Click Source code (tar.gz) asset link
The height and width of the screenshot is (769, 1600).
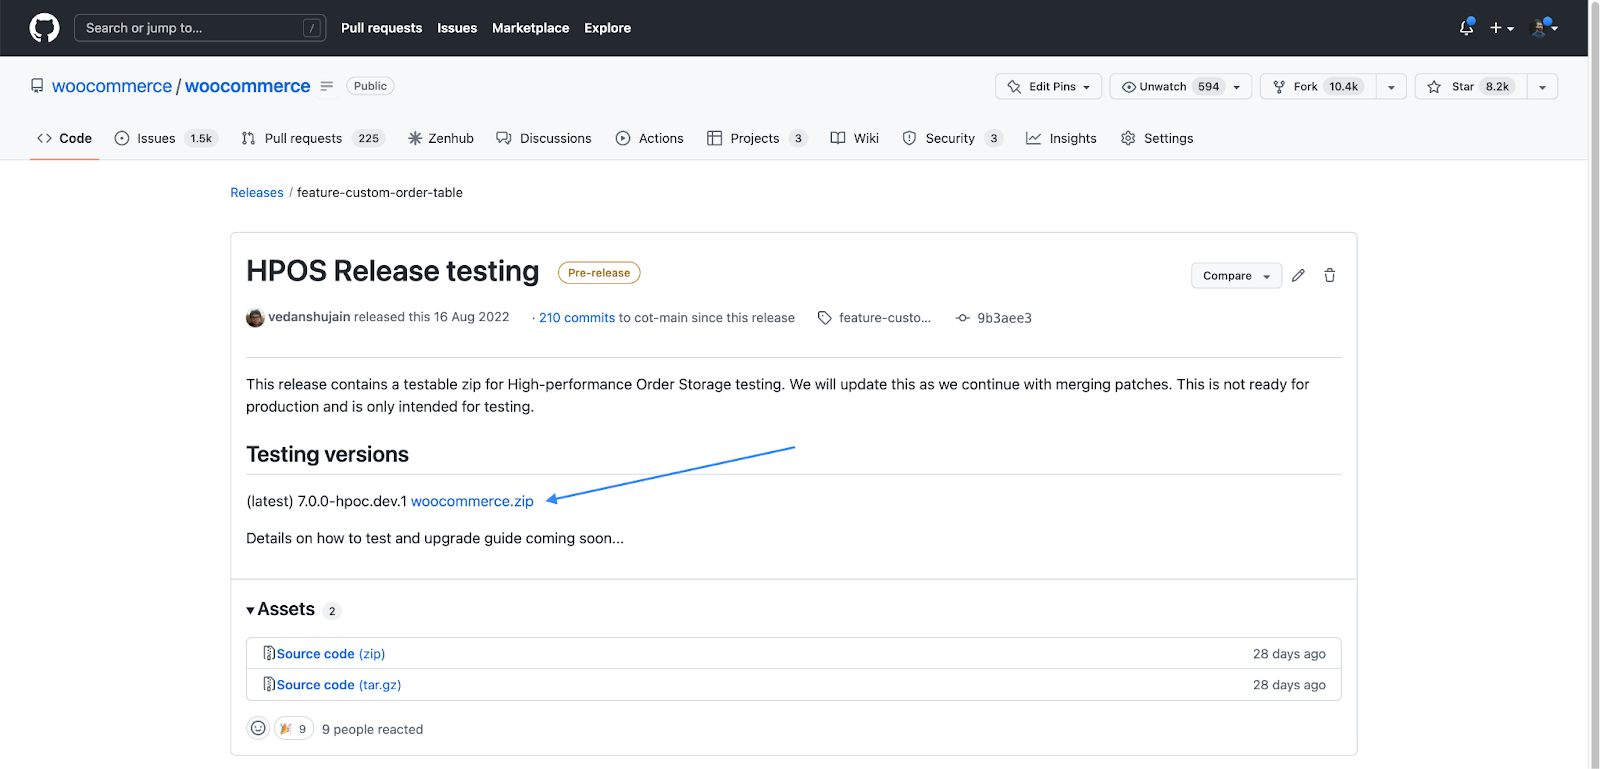tap(338, 685)
